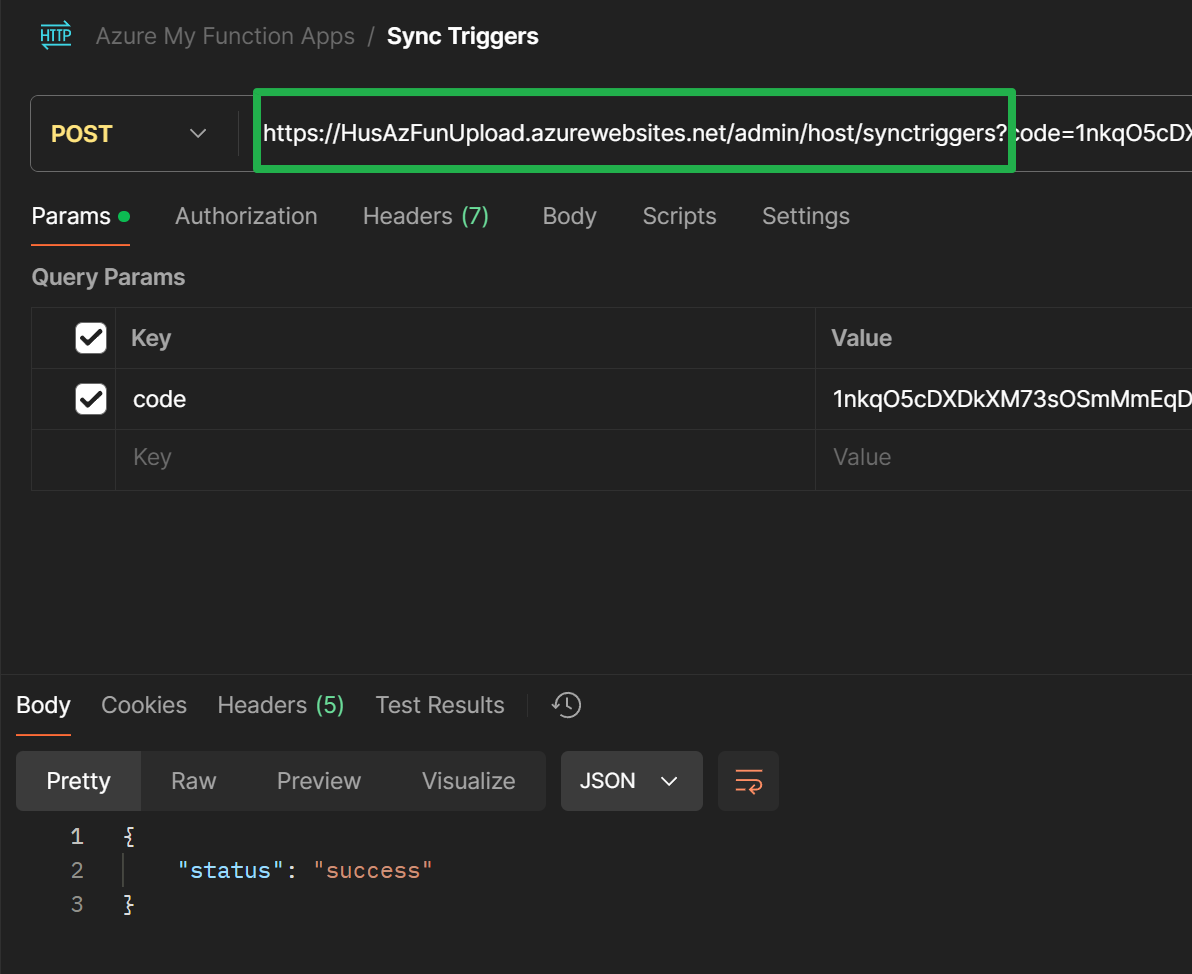The height and width of the screenshot is (974, 1192).
Task: Toggle the response line wrap icon
Action: (748, 781)
